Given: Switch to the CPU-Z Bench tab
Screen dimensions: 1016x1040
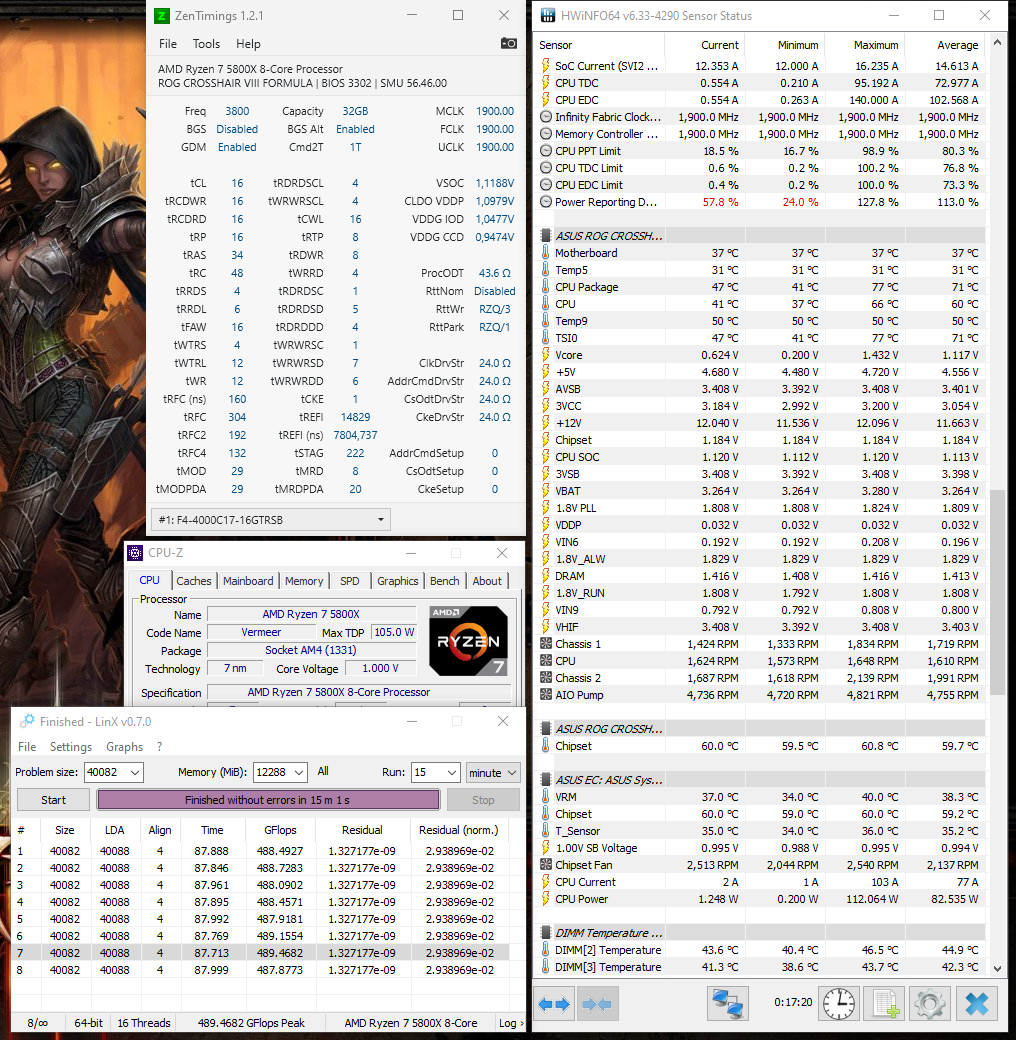Looking at the screenshot, I should (444, 580).
